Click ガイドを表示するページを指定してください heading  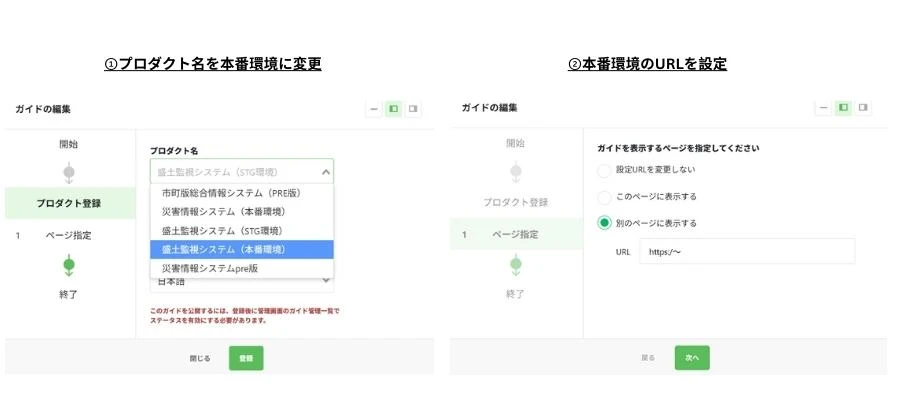click(x=678, y=148)
